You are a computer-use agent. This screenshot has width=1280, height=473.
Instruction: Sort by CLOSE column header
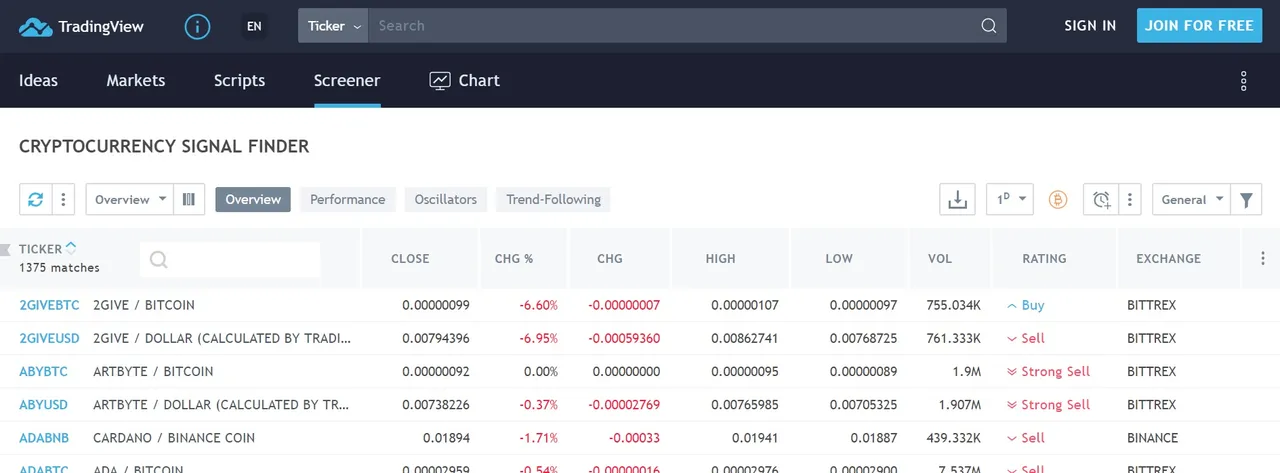pyautogui.click(x=410, y=258)
